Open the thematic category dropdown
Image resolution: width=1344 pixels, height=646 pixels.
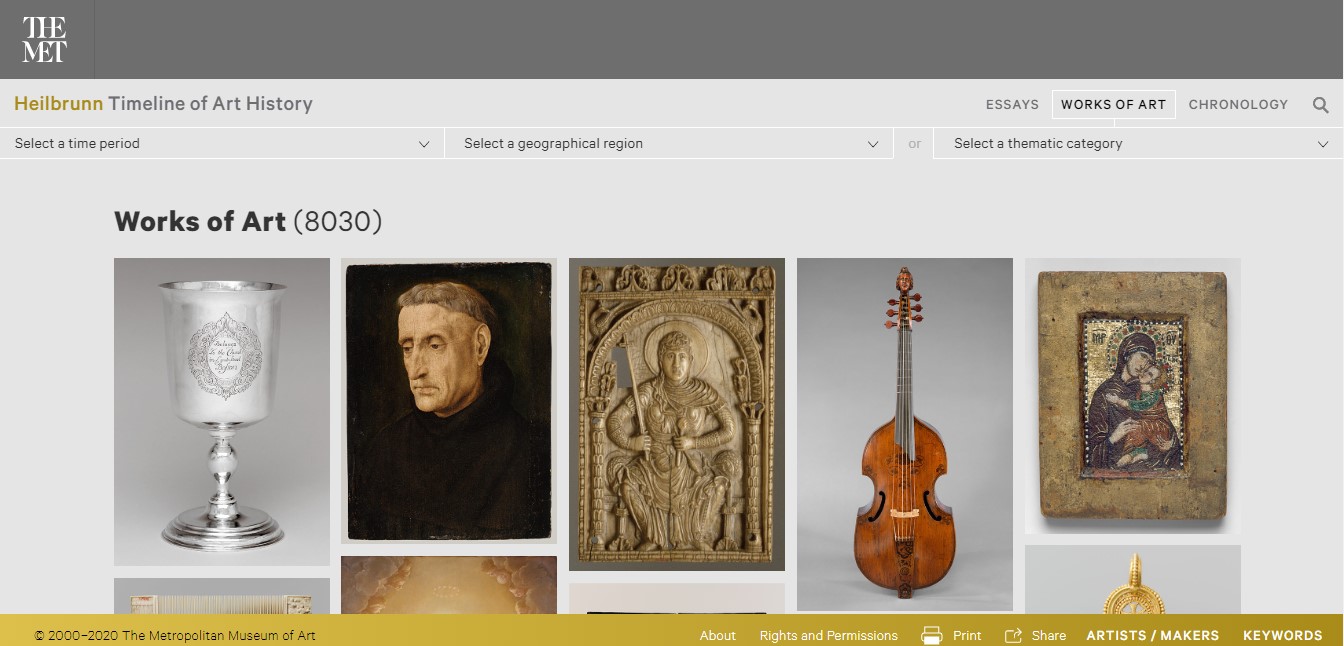pyautogui.click(x=1139, y=143)
